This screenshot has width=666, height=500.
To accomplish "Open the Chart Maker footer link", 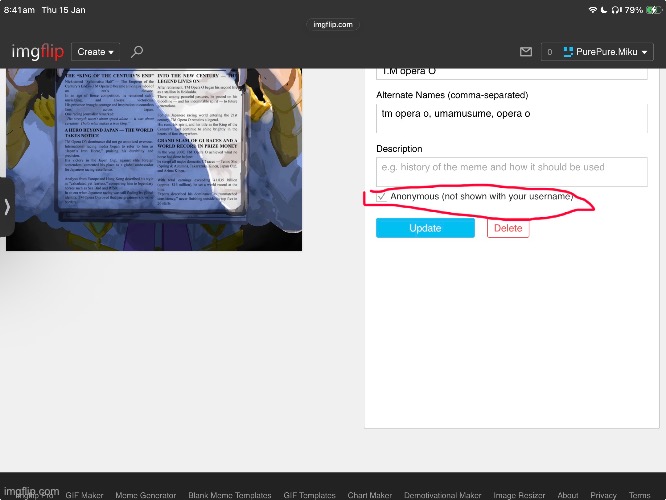I will (369, 495).
